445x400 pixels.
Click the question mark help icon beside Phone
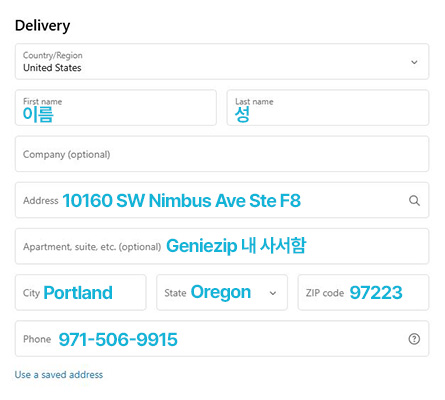tap(414, 339)
